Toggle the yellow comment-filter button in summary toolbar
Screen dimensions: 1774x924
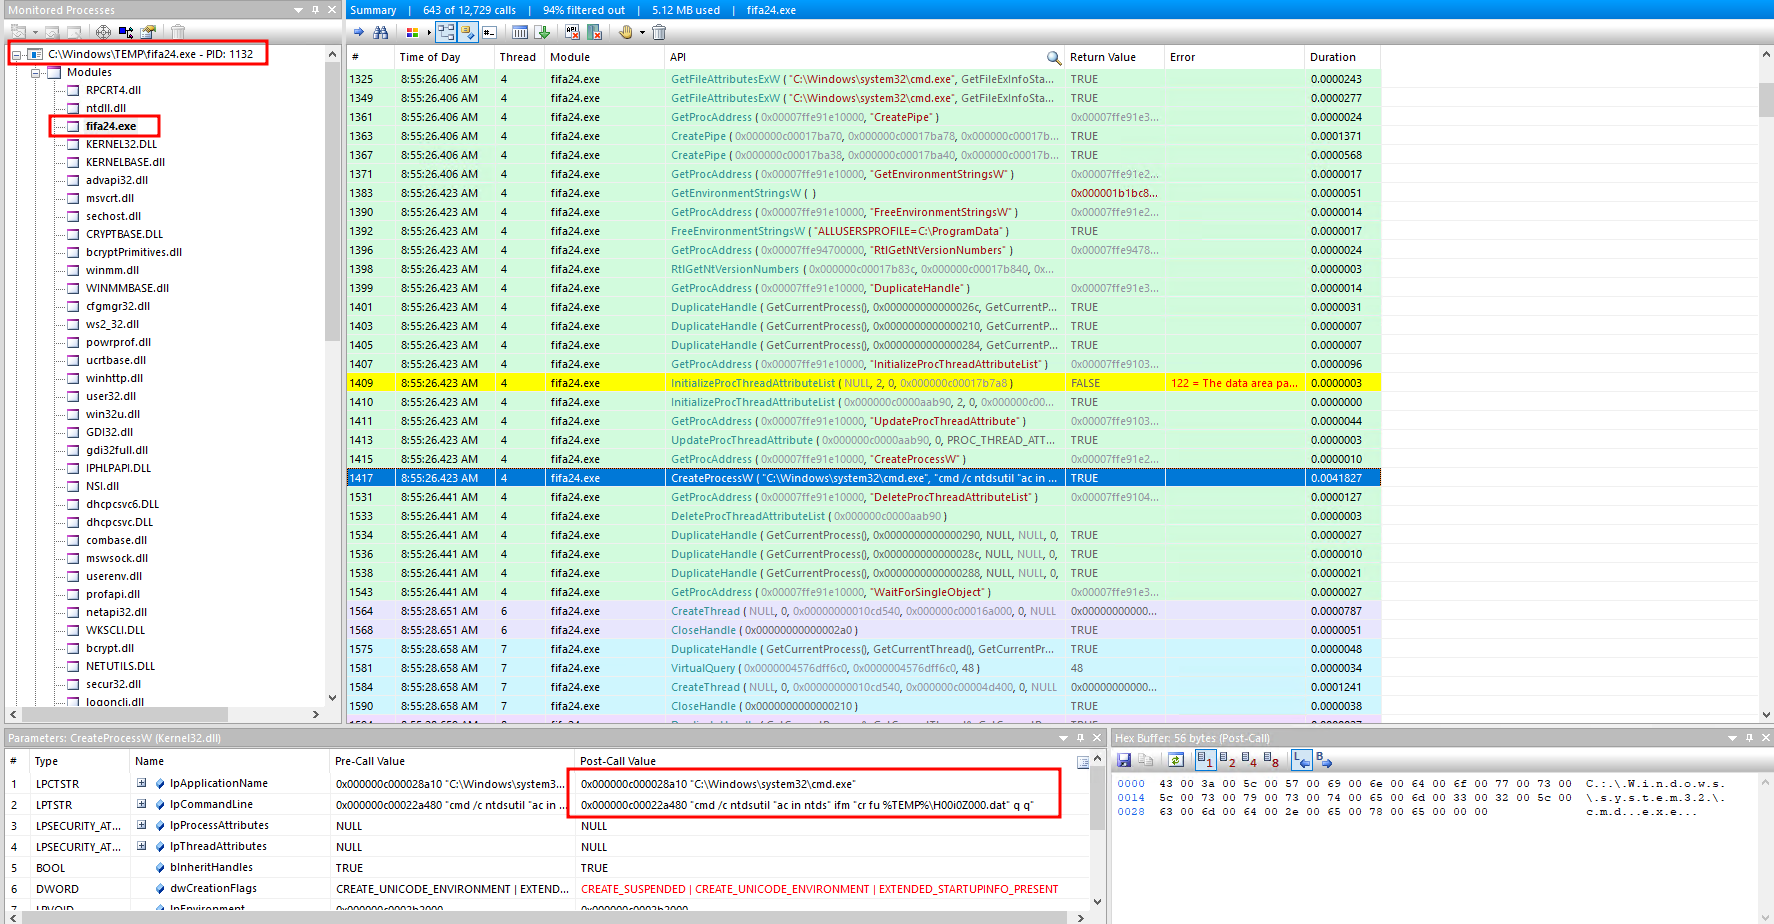pyautogui.click(x=468, y=32)
